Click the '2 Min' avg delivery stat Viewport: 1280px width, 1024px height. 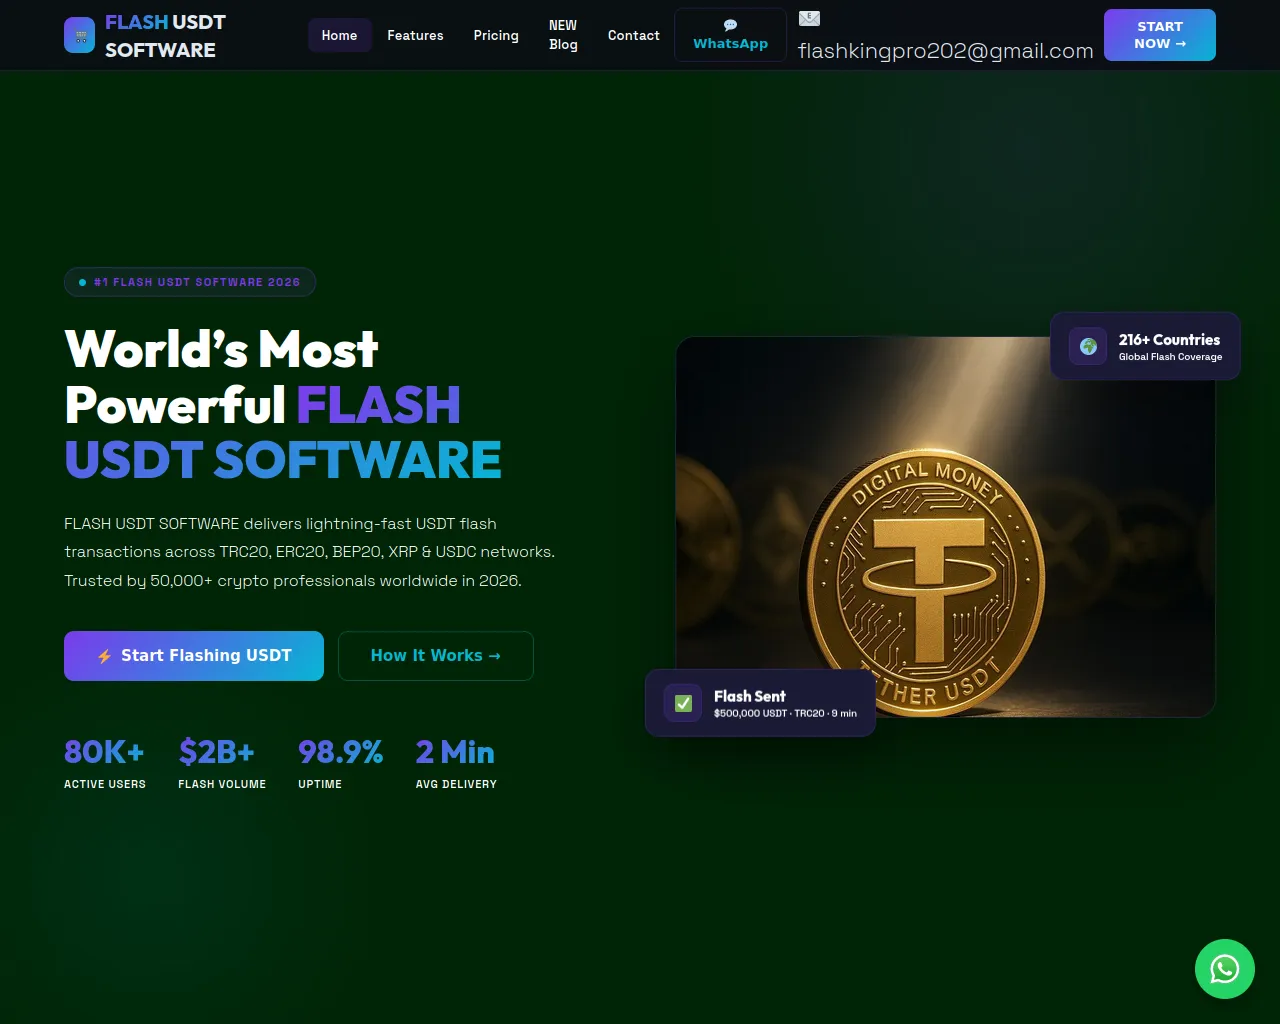coord(455,752)
